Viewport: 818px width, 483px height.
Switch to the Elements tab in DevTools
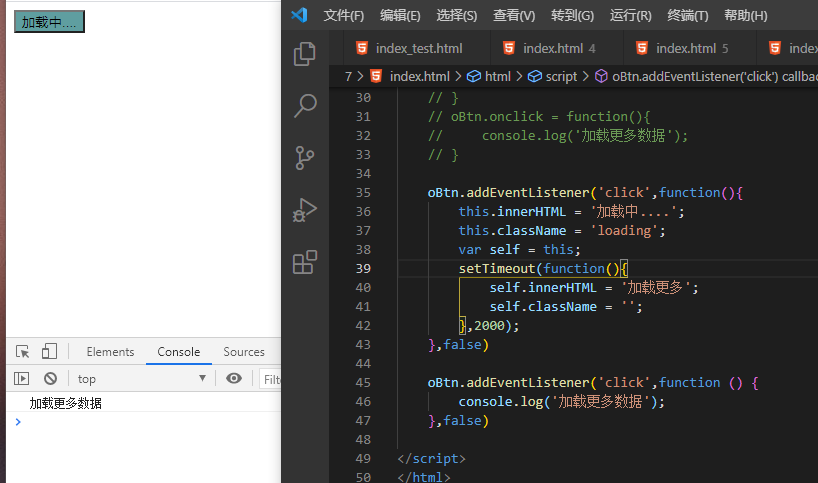pos(110,352)
